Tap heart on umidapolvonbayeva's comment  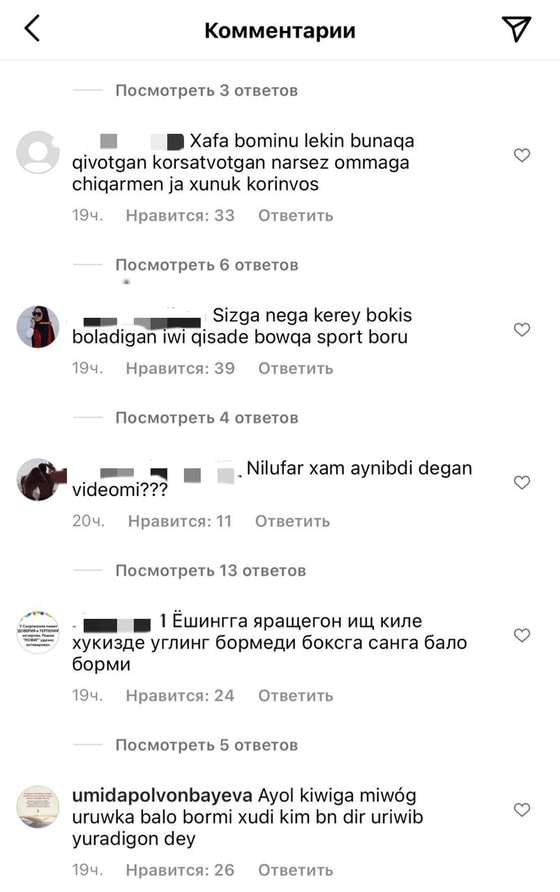click(x=522, y=810)
